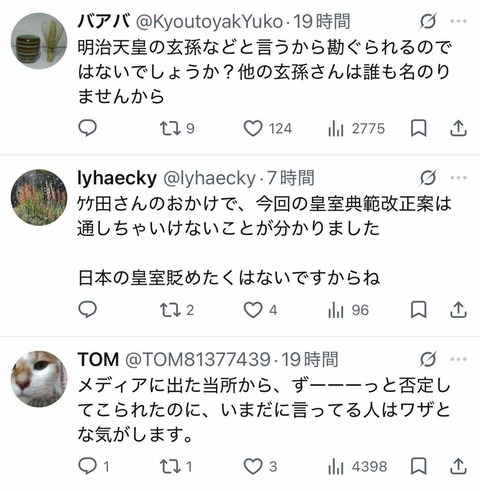Tap the Grok icon on lyhaecky's tweet
The width and height of the screenshot is (480, 491).
tap(428, 177)
